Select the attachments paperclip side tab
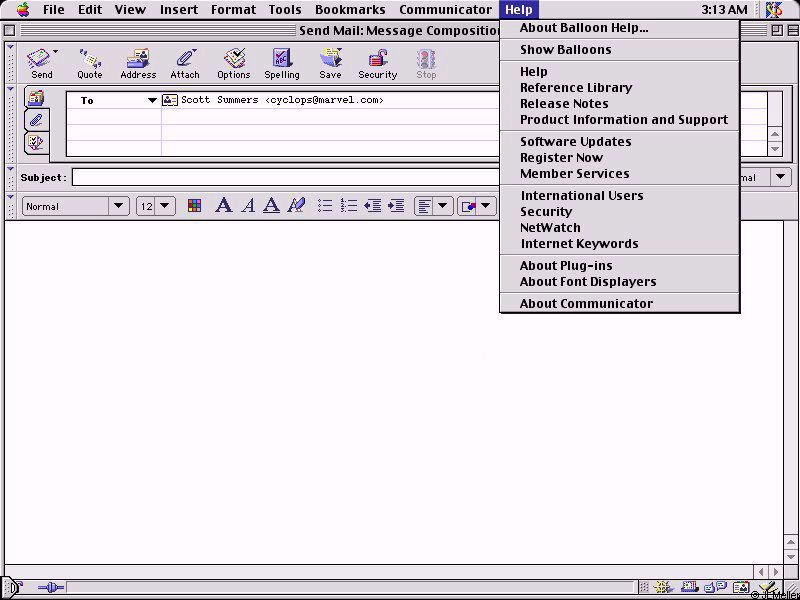The height and width of the screenshot is (600, 800). [36, 120]
